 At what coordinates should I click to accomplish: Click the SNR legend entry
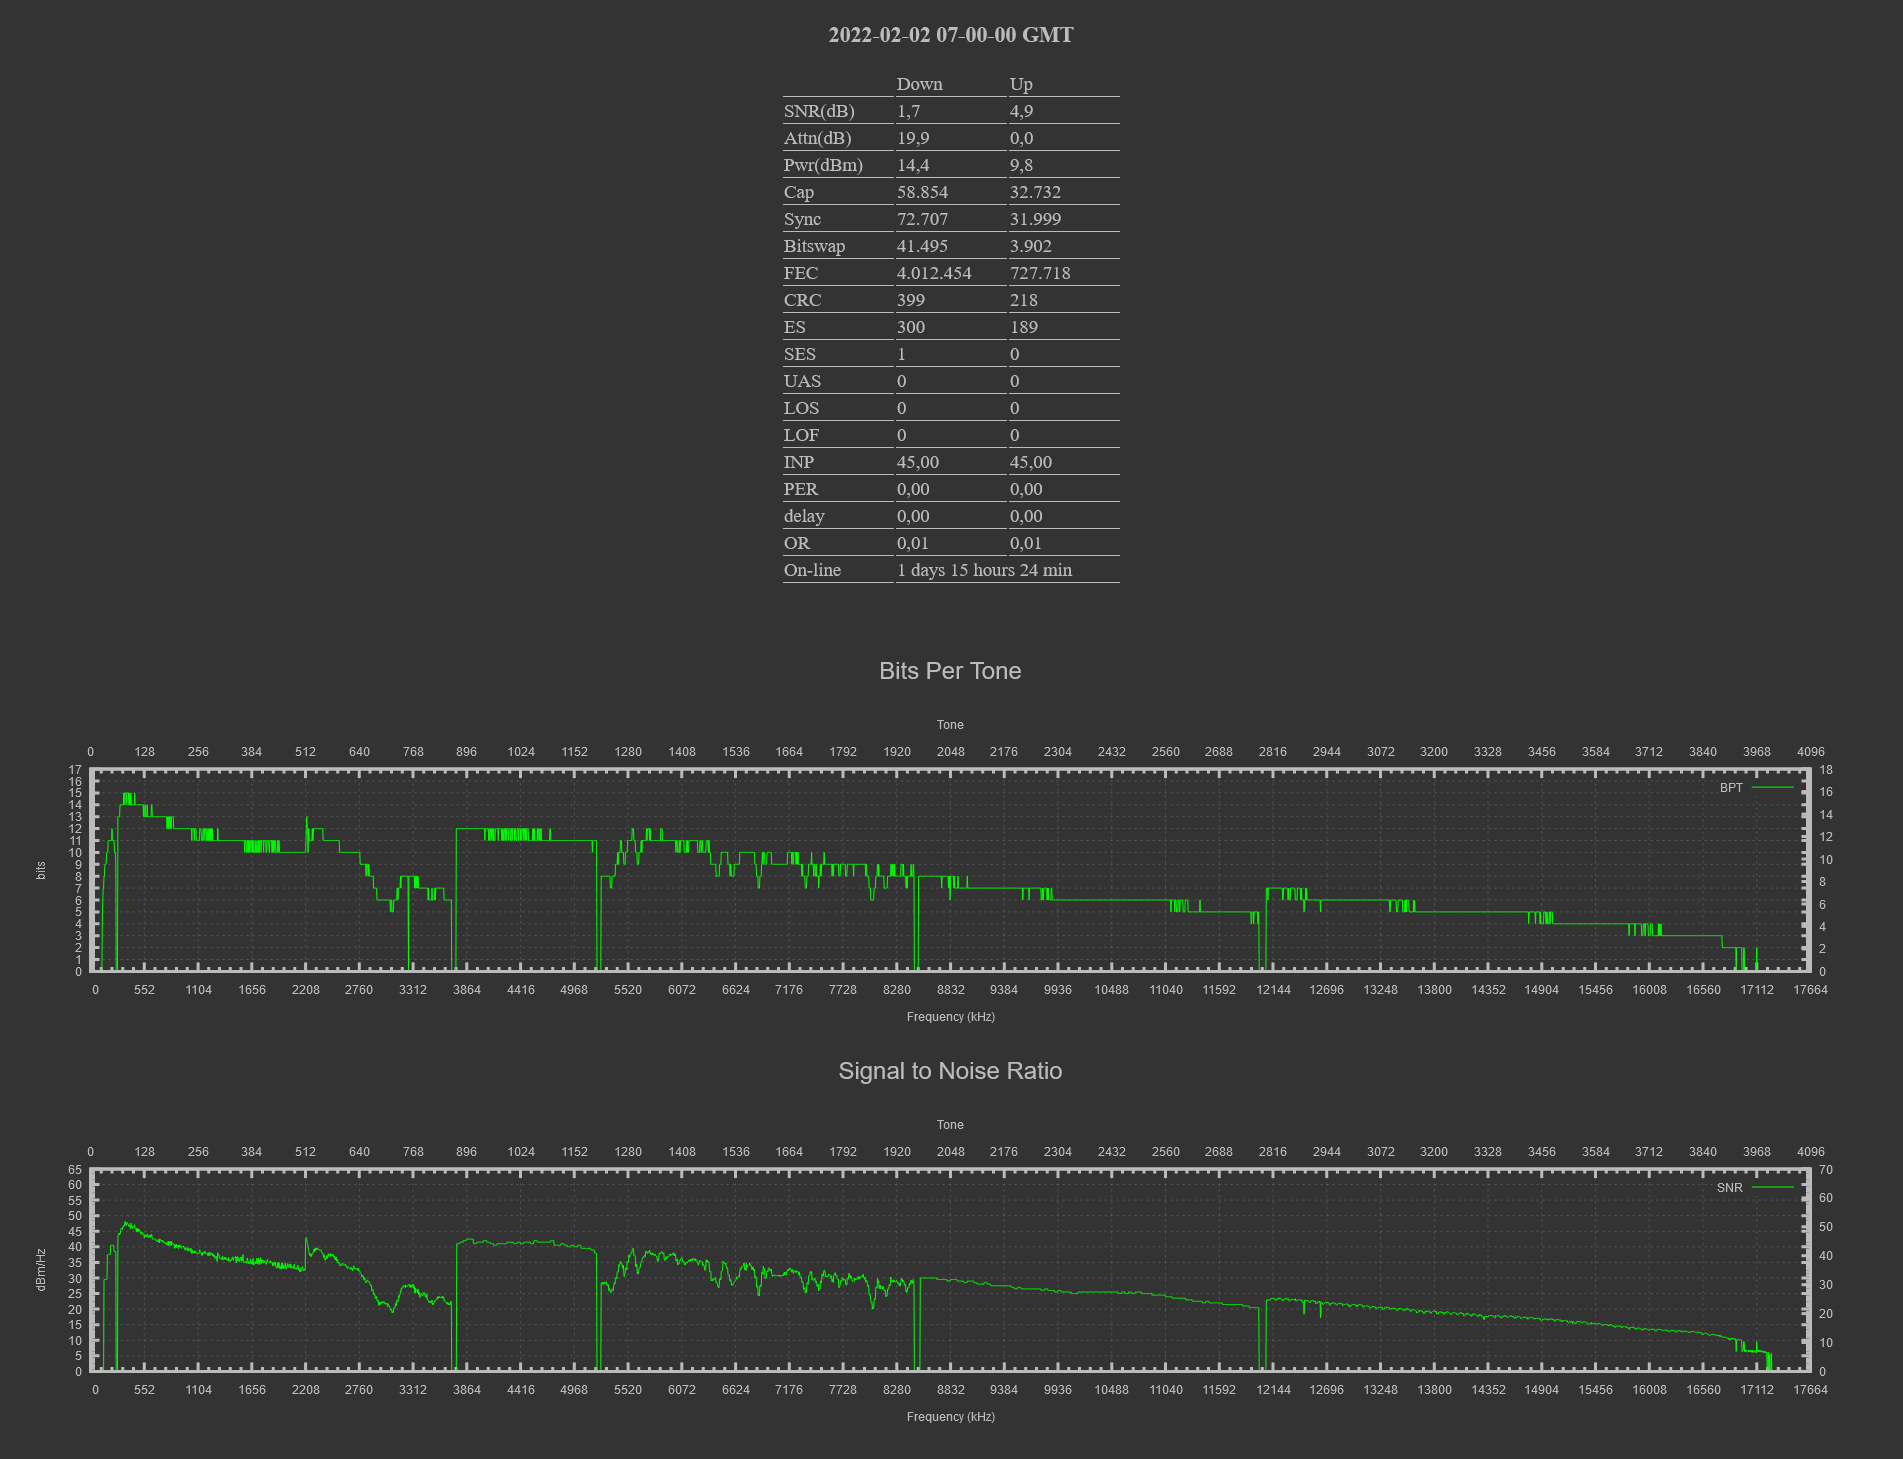(1755, 1188)
